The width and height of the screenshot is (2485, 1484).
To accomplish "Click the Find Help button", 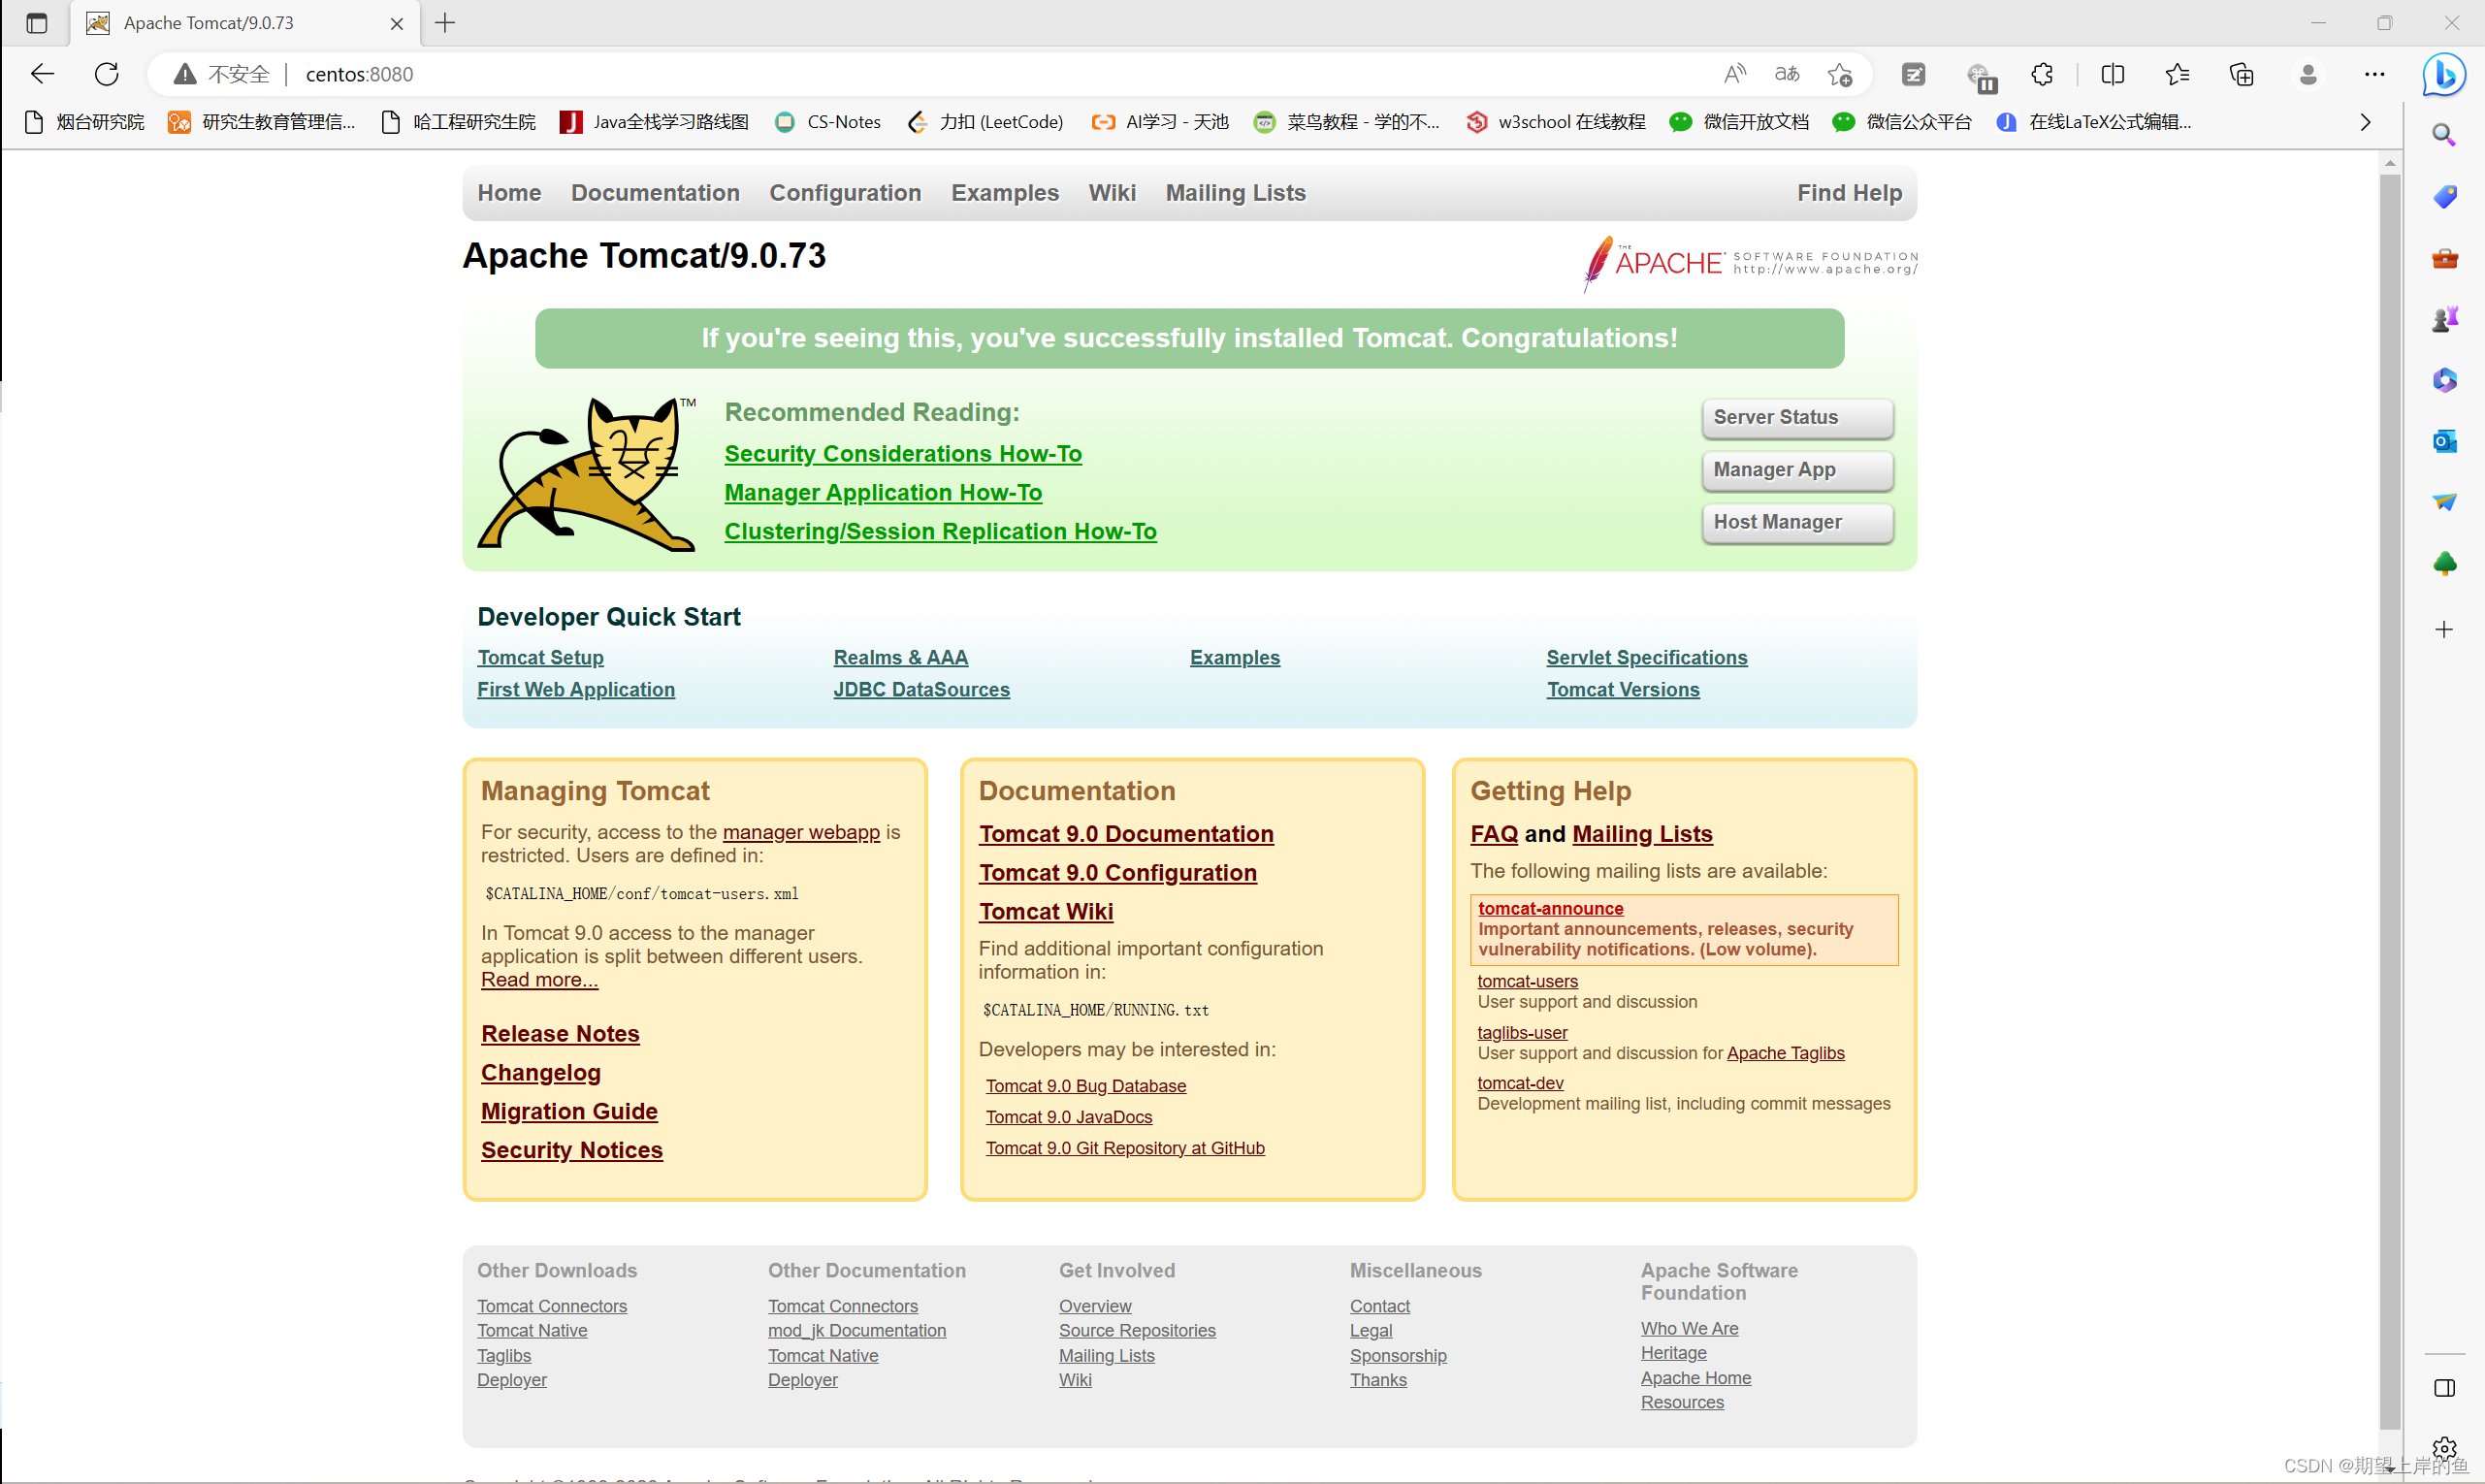I will (x=1848, y=191).
